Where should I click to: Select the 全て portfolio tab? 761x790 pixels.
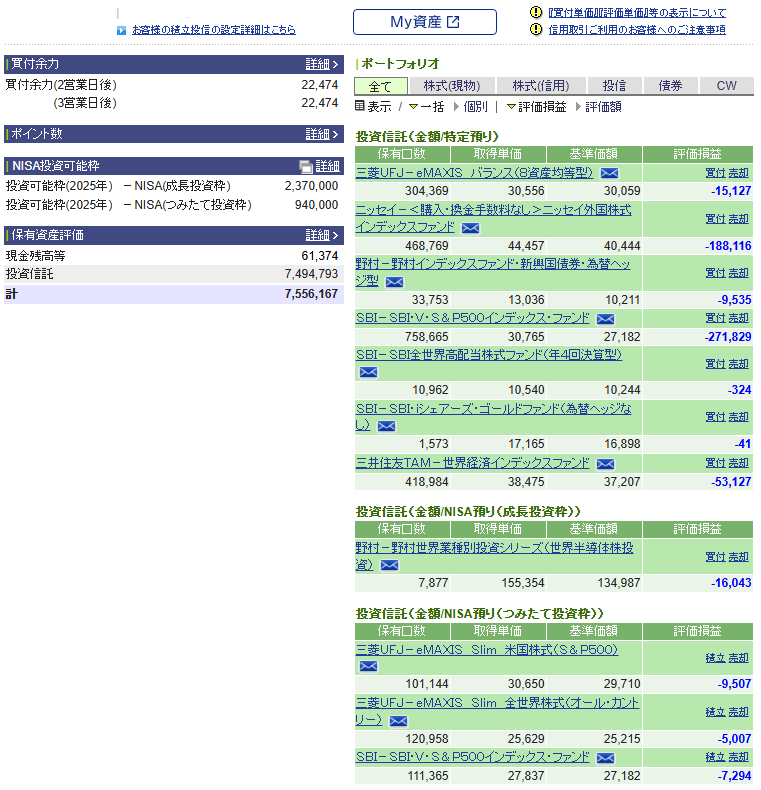380,86
